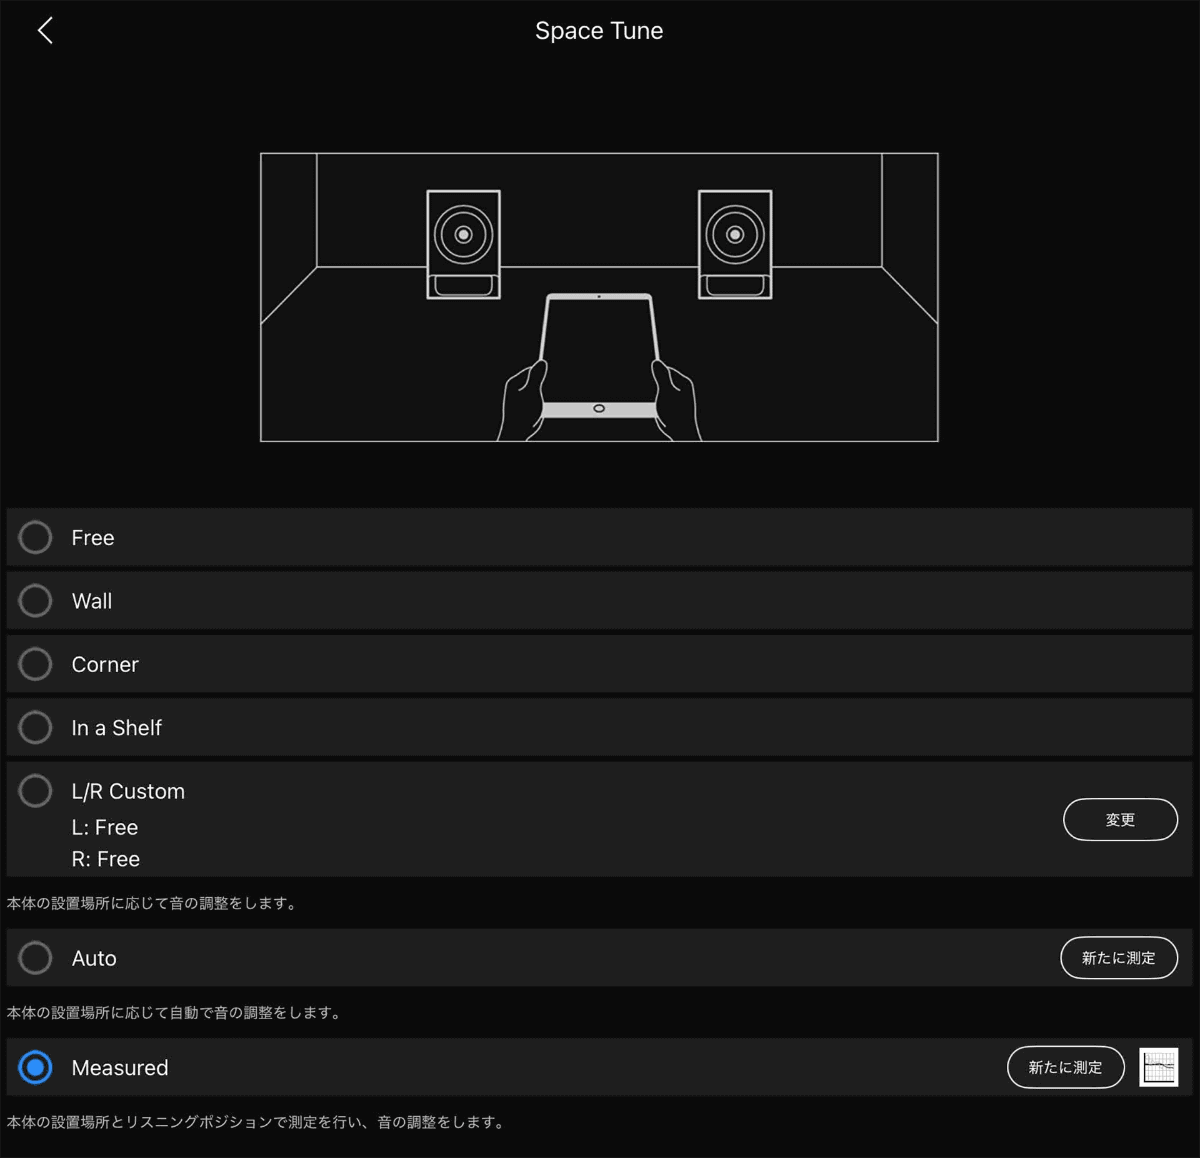Click the text 本体の設置場所に応じて音の調整をします。
Viewport: 1200px width, 1158px height.
click(x=152, y=903)
